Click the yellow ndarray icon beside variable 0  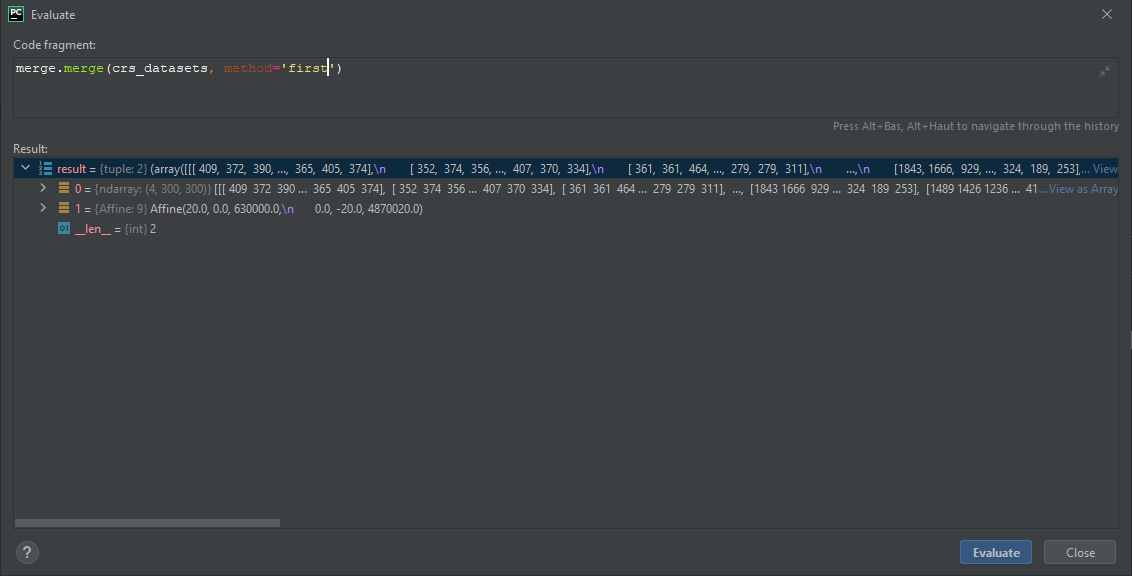[x=64, y=188]
